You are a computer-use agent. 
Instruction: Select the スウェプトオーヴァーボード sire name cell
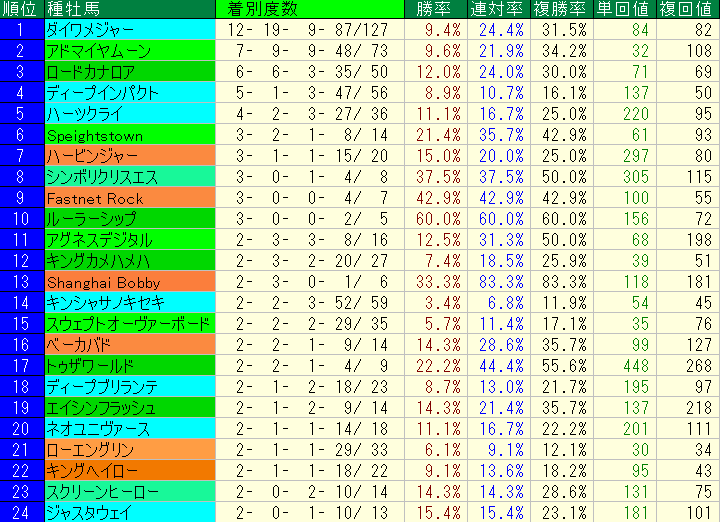(x=130, y=324)
